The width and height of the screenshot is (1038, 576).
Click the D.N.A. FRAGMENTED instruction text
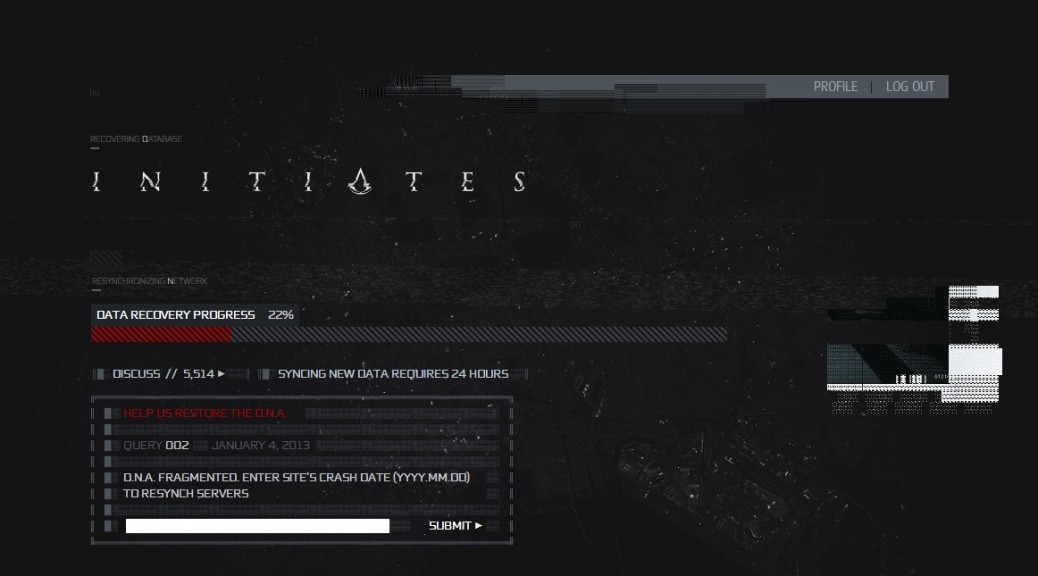297,485
